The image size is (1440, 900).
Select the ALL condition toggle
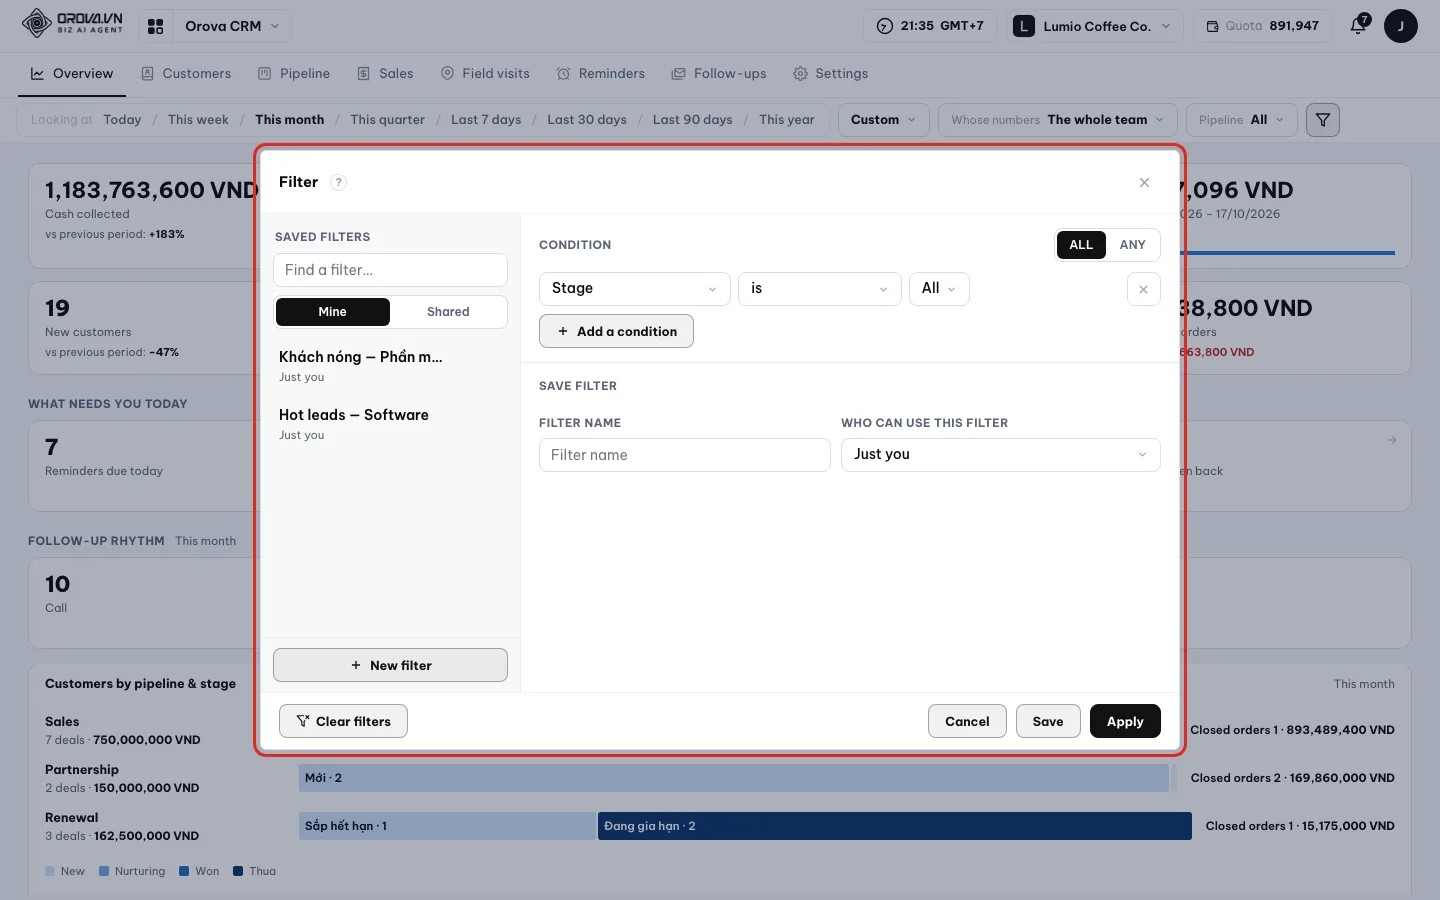point(1081,245)
